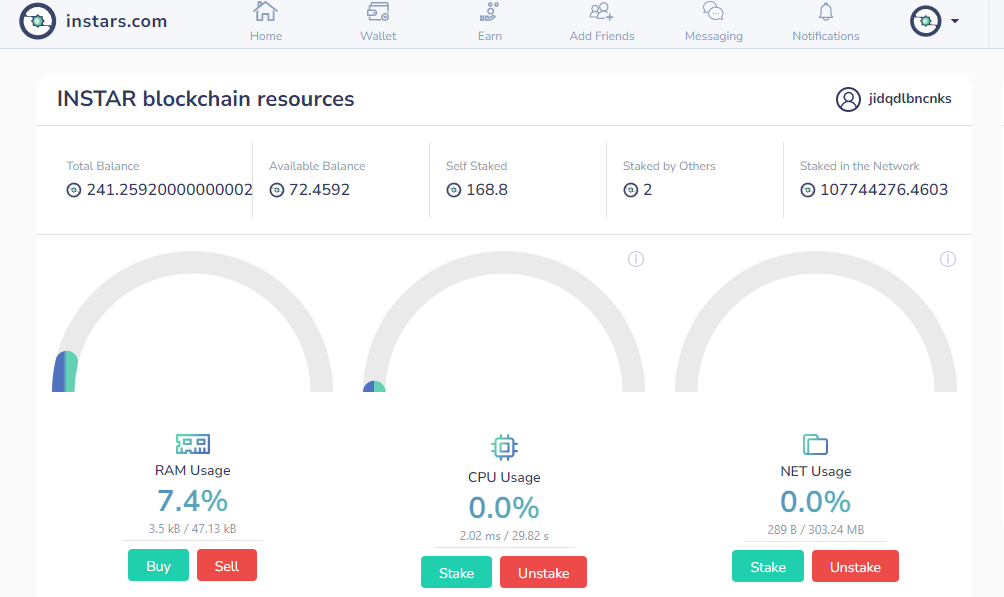This screenshot has width=1004, height=597.
Task: Open the Wallet icon in the navbar
Action: 378,12
